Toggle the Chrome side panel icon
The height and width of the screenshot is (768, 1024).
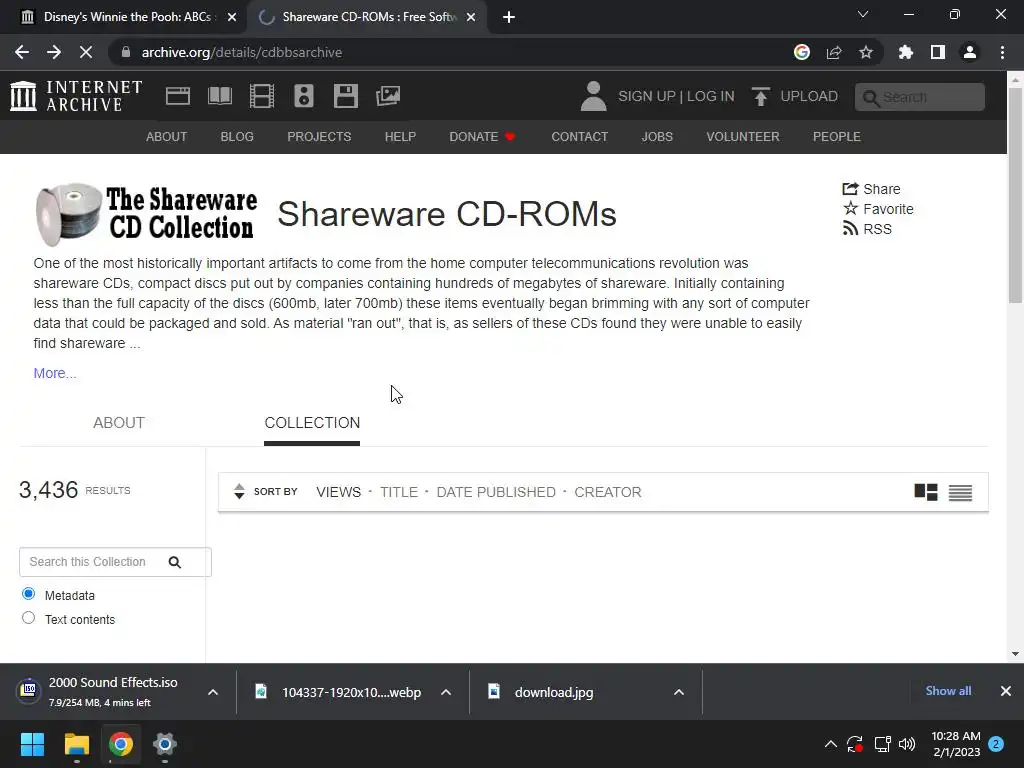[x=938, y=52]
